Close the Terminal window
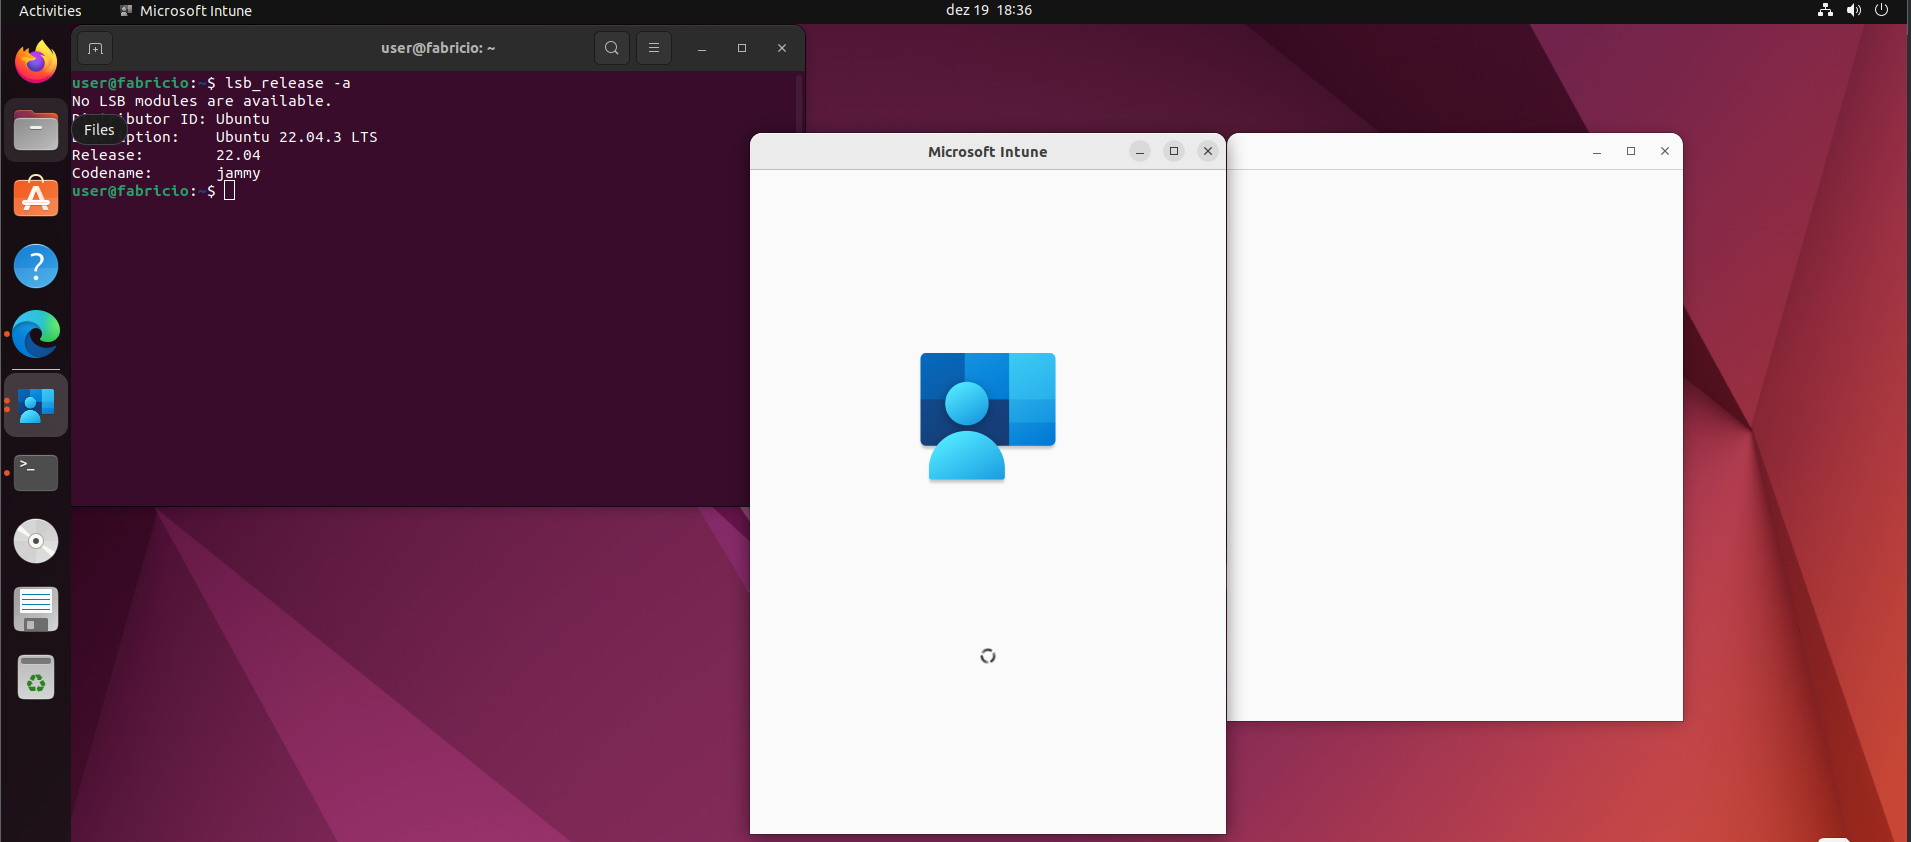The image size is (1911, 842). 782,48
